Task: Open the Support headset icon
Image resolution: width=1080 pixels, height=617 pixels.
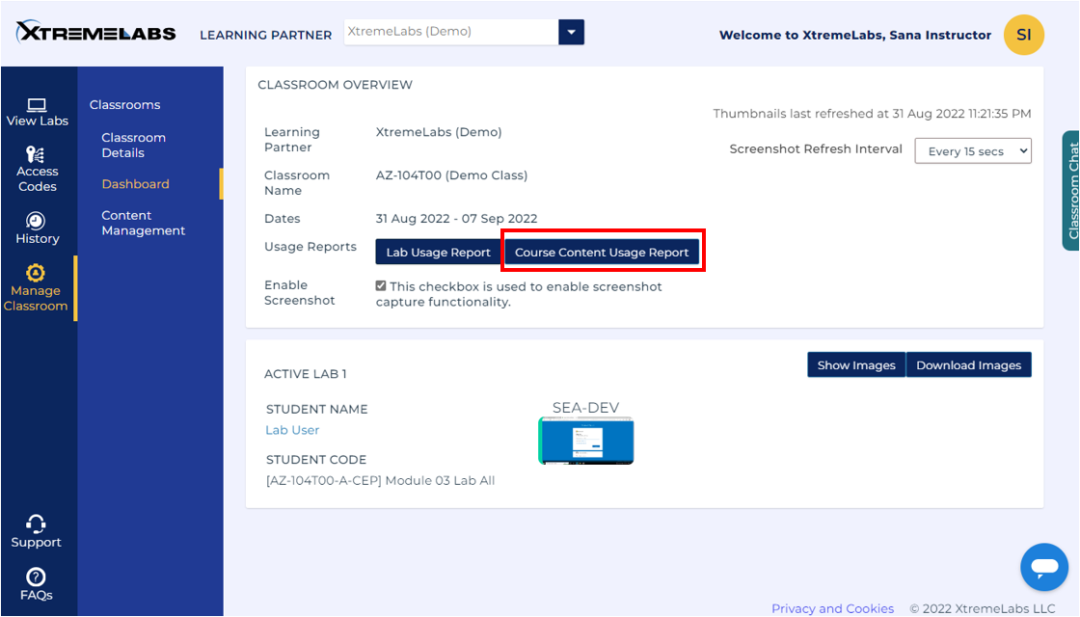Action: point(36,524)
